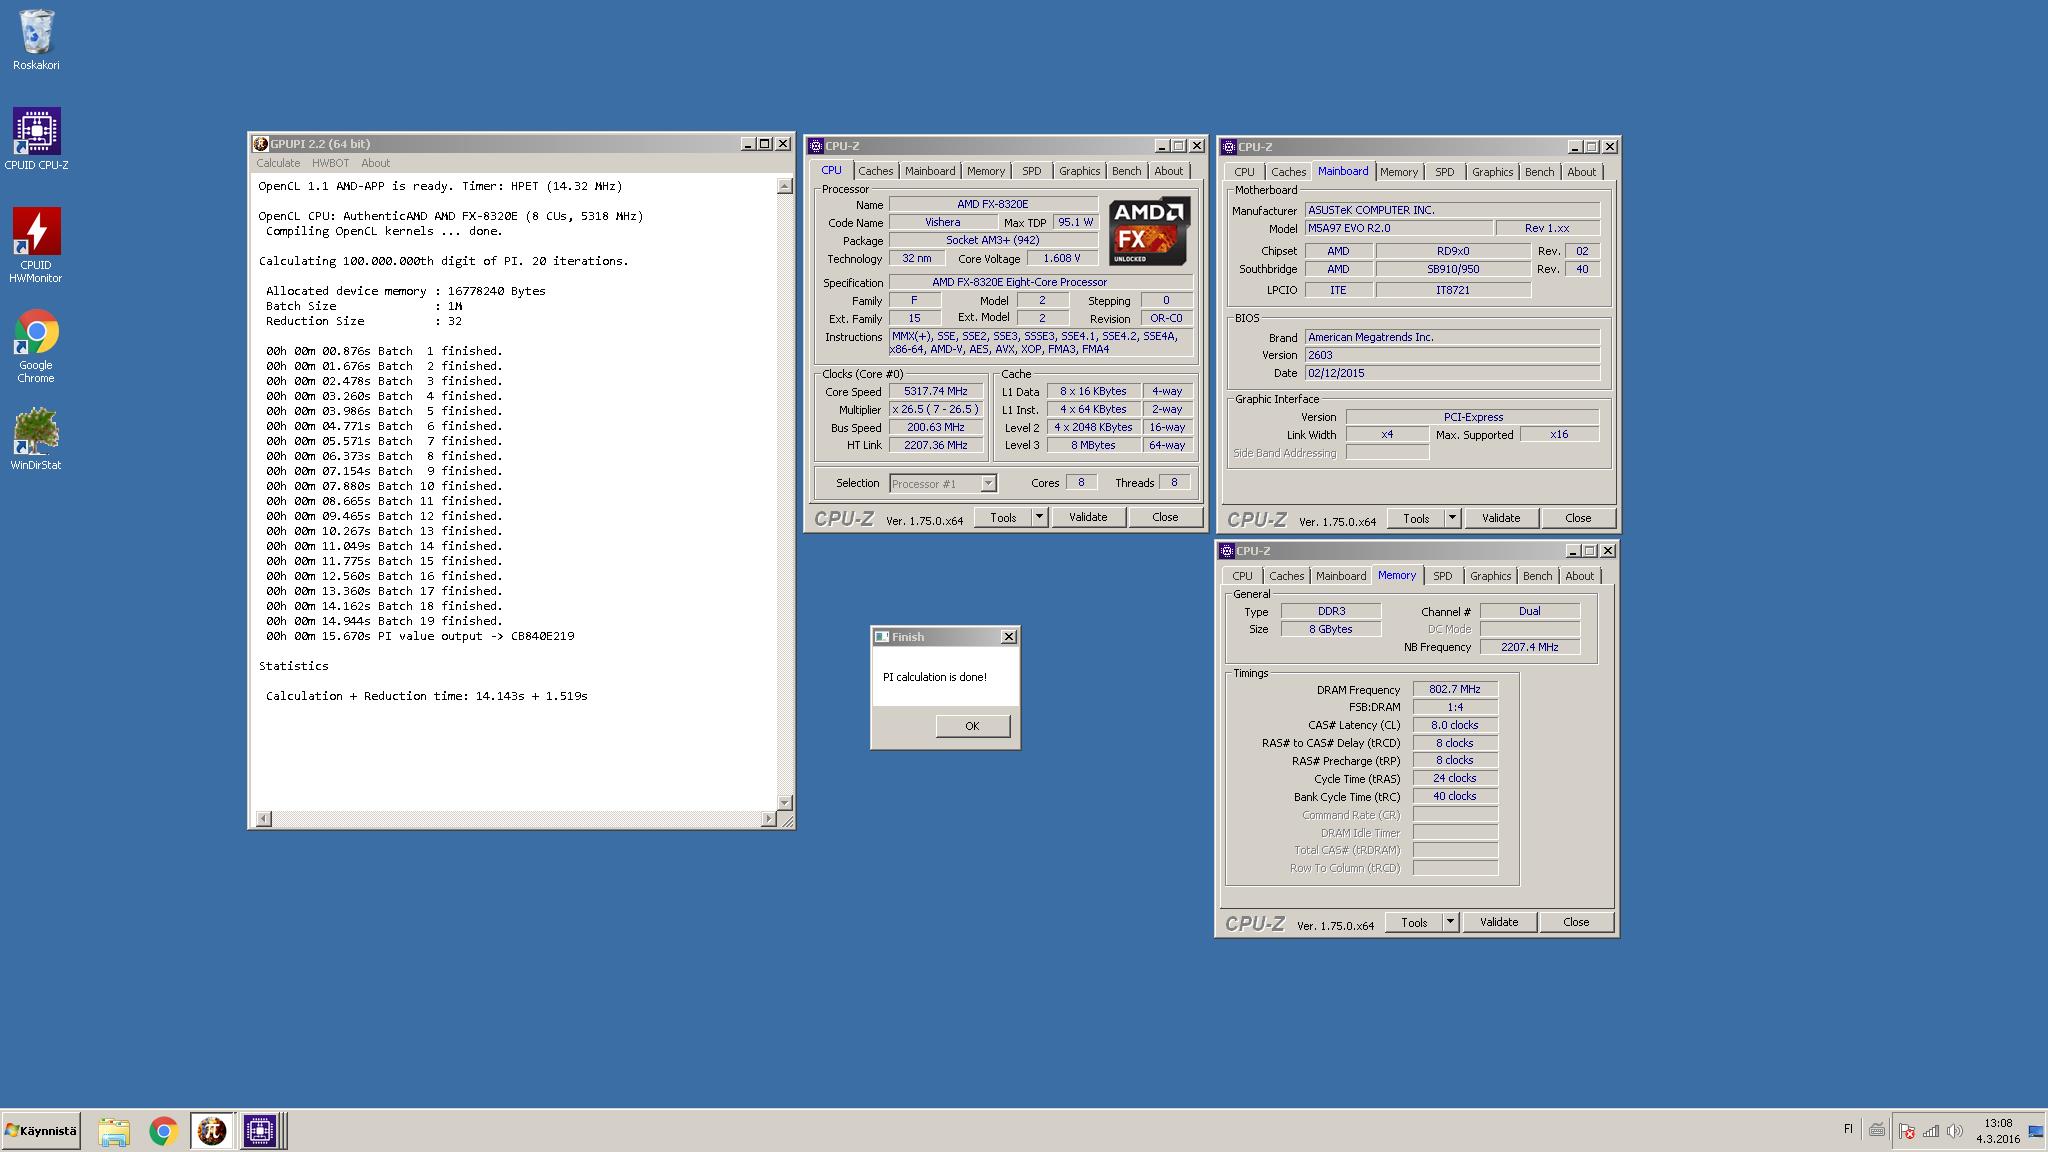Click GPUPI vertical scrollbar up arrow
The image size is (2048, 1152).
pyautogui.click(x=785, y=187)
